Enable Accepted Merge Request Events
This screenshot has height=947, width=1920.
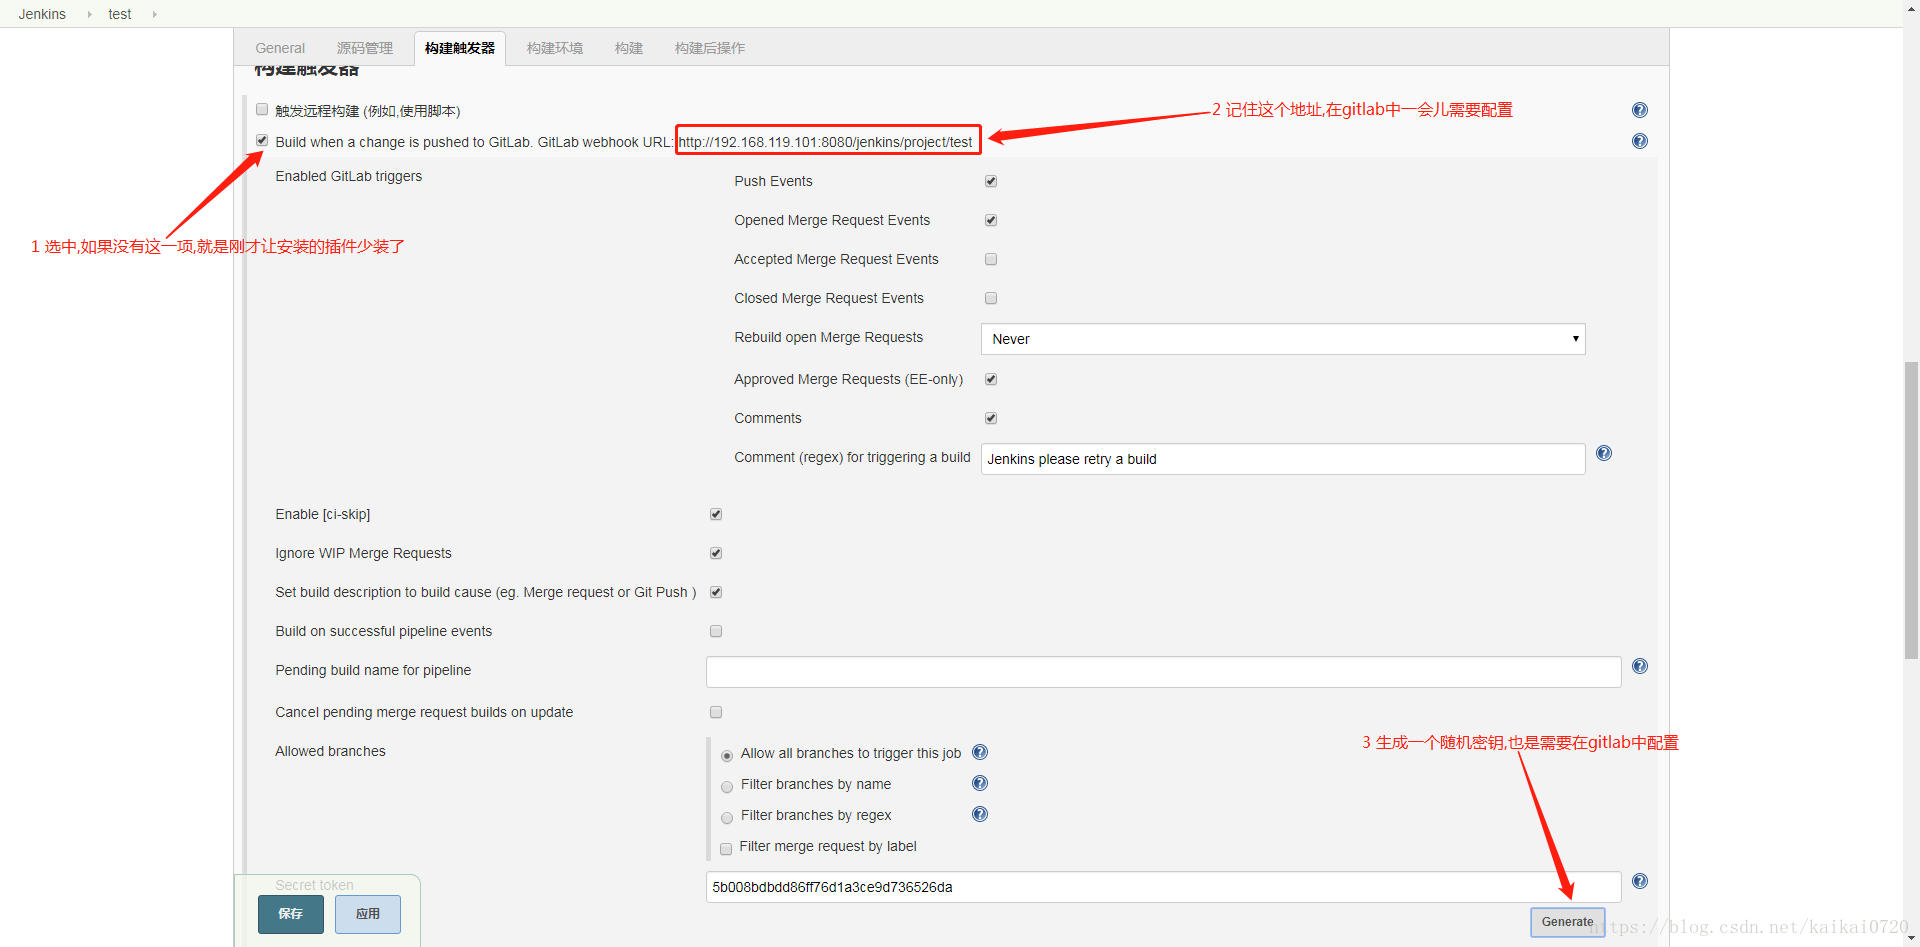[991, 259]
